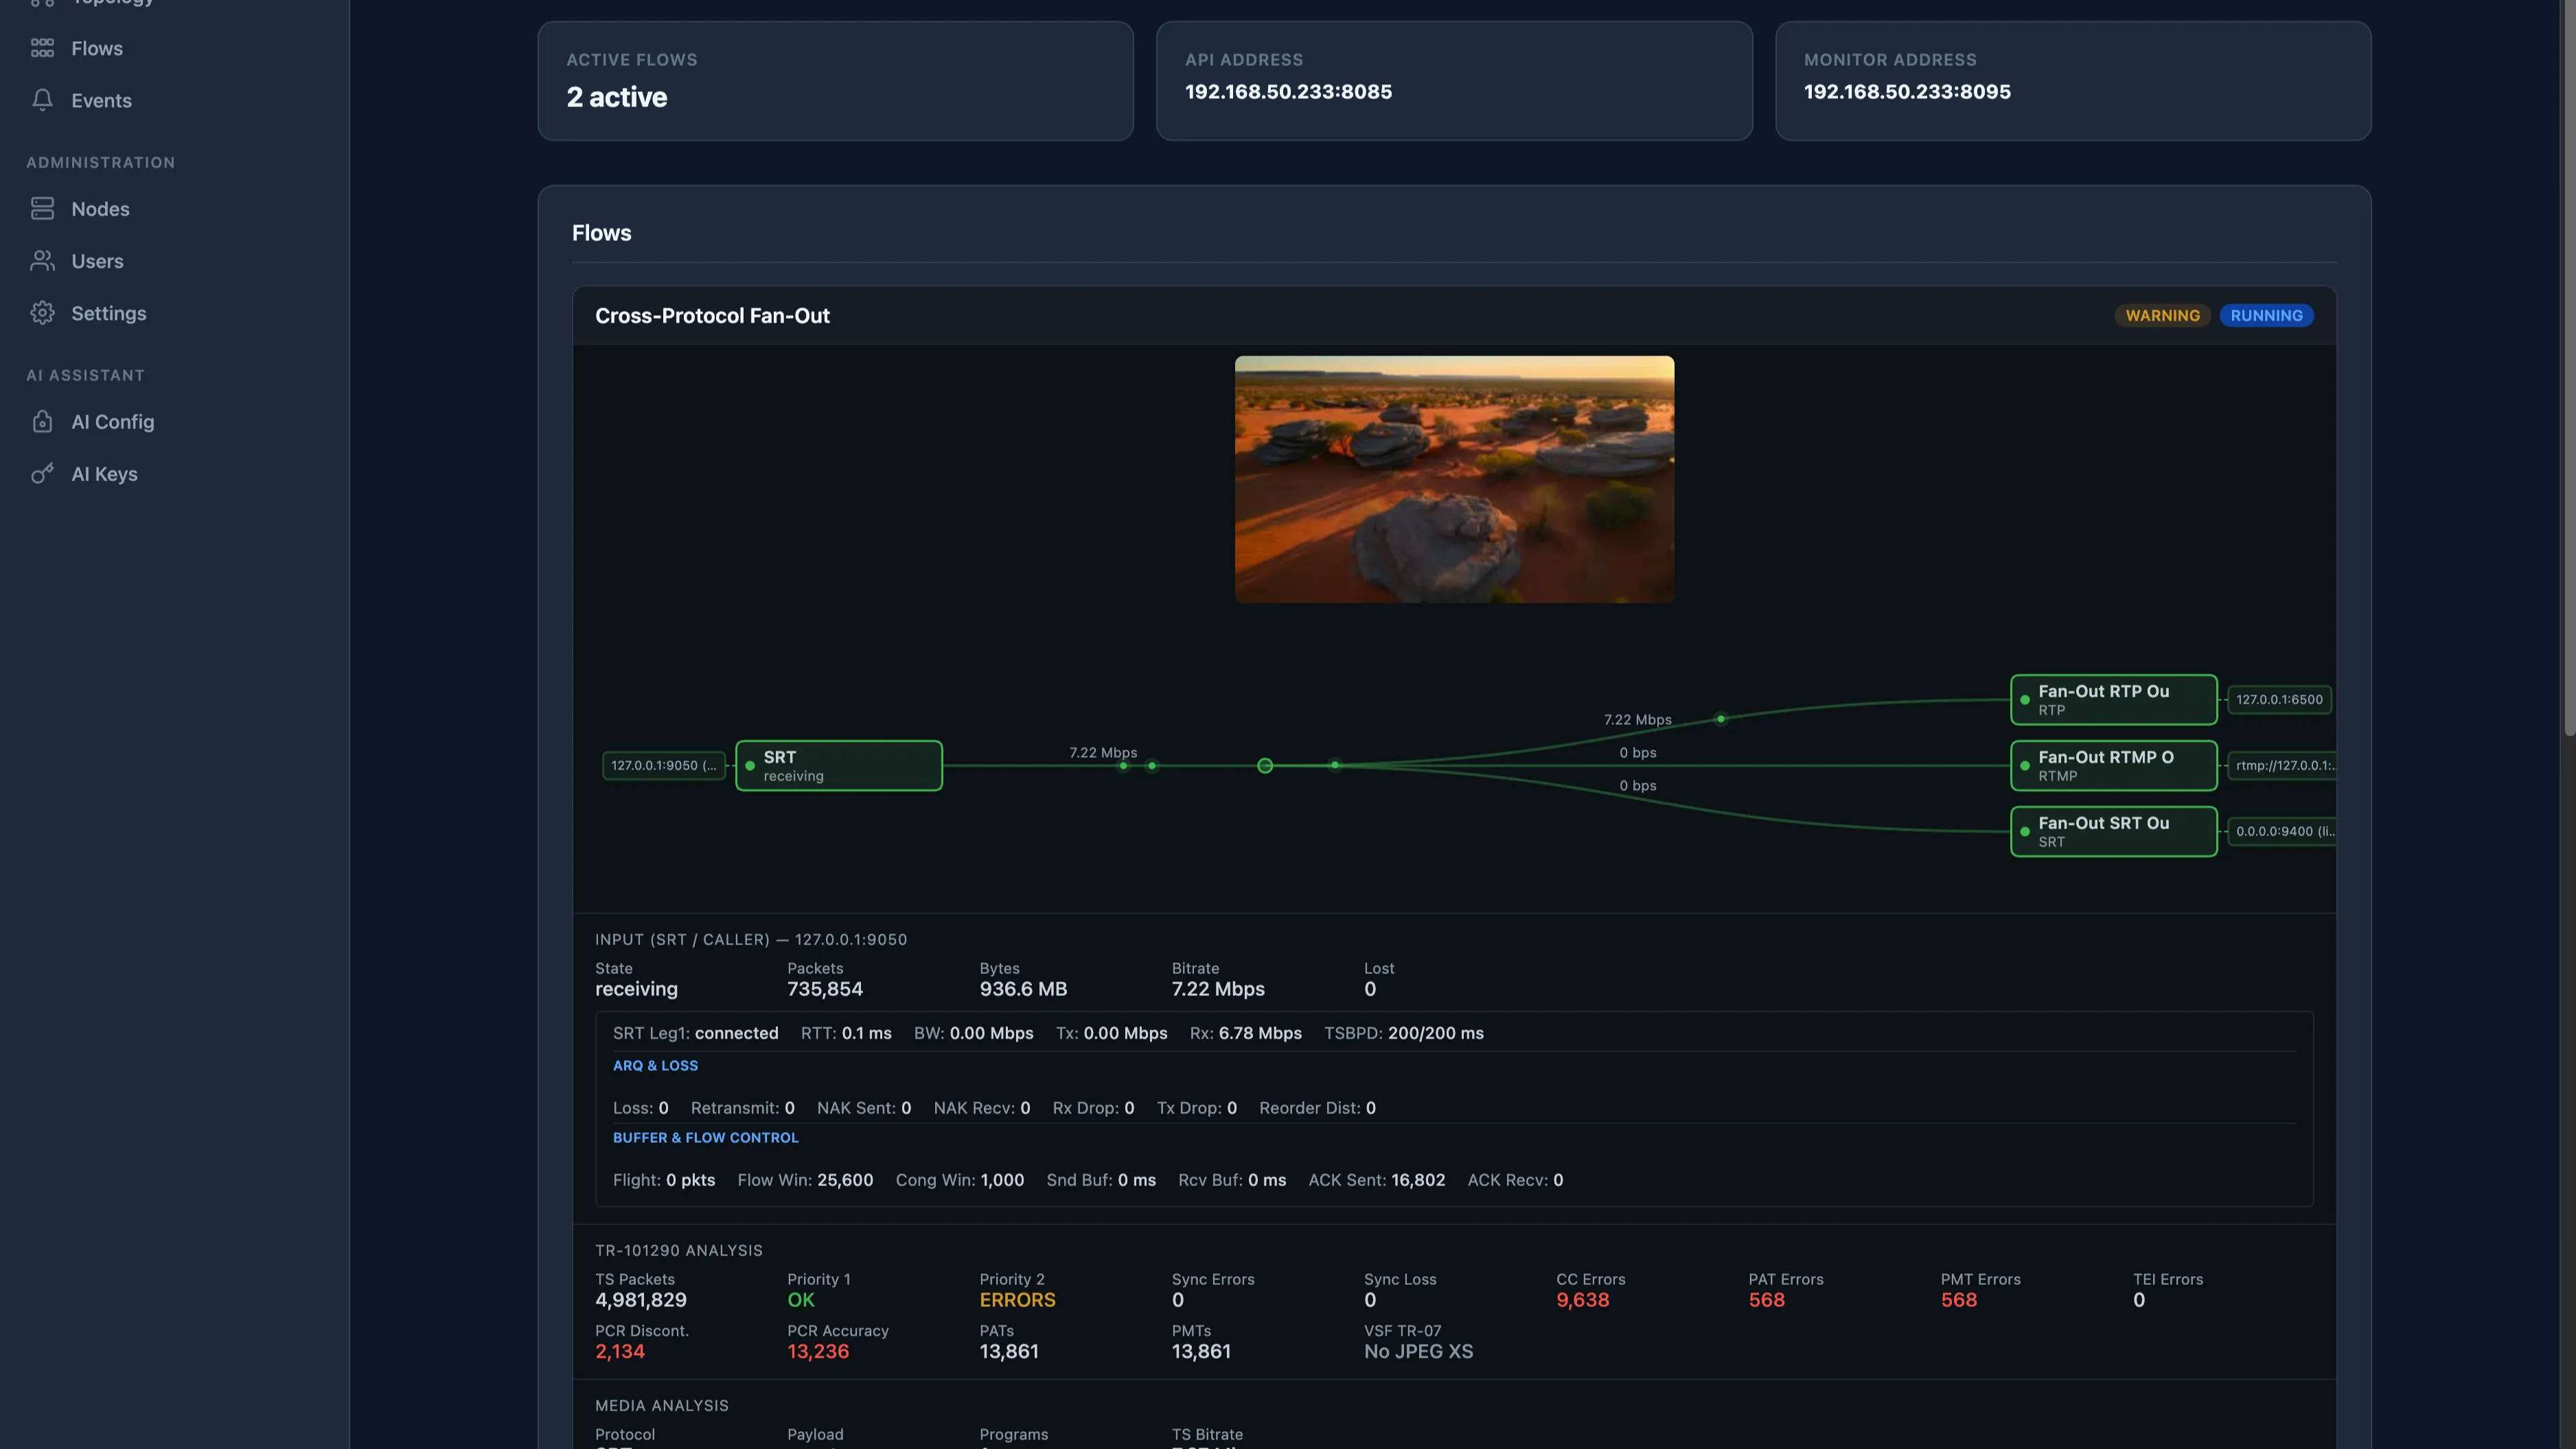
Task: Open the Flows page from sidebar
Action: 97,48
